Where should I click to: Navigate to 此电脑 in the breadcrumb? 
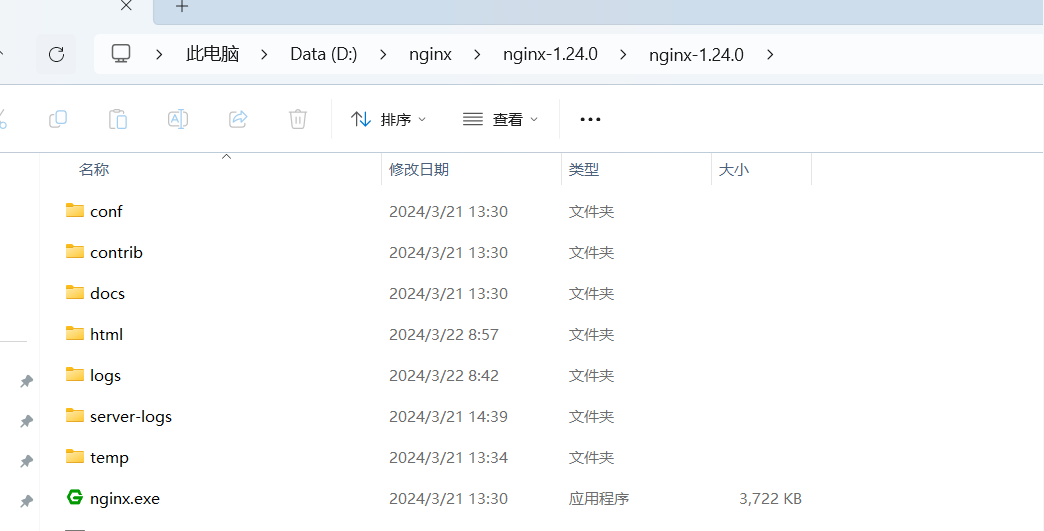(x=212, y=54)
